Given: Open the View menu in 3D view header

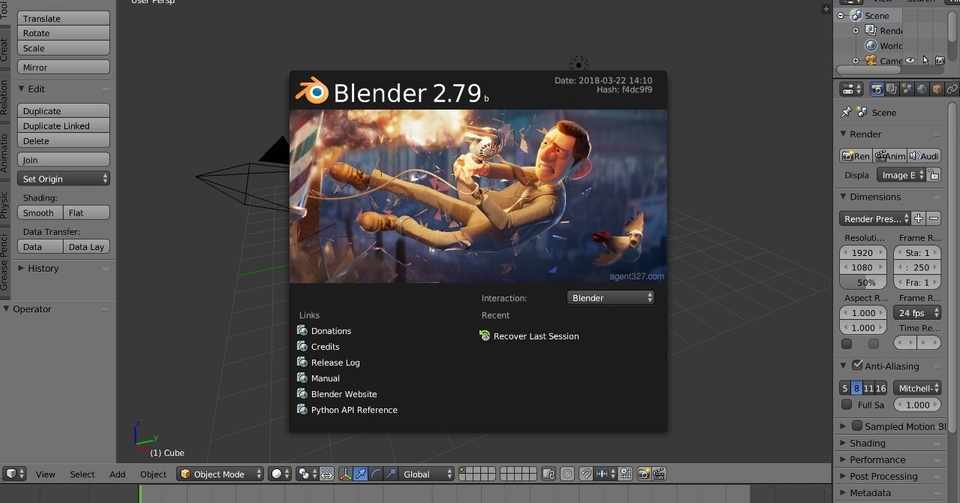Looking at the screenshot, I should coord(45,474).
